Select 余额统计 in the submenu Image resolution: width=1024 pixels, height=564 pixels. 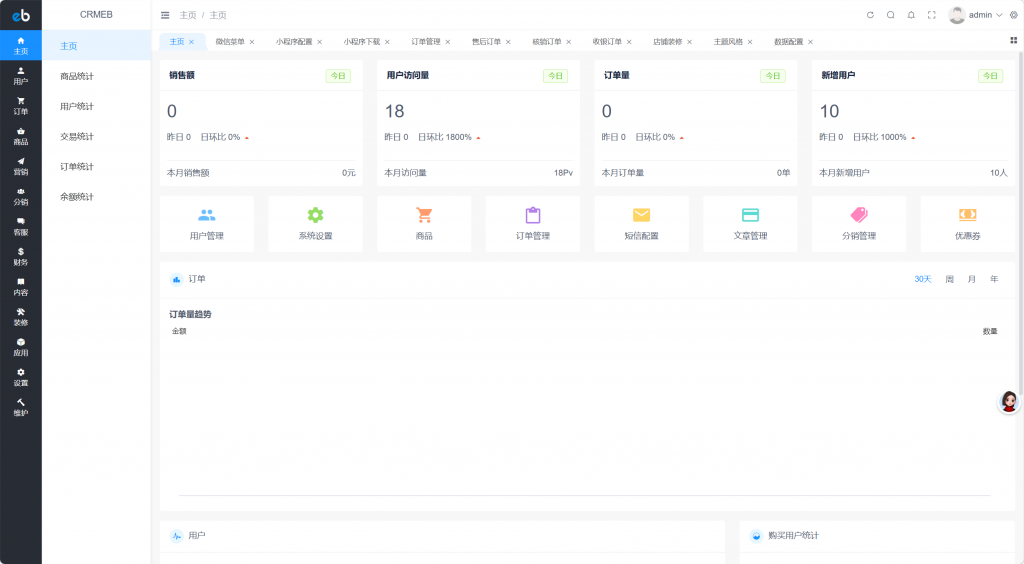pos(77,197)
